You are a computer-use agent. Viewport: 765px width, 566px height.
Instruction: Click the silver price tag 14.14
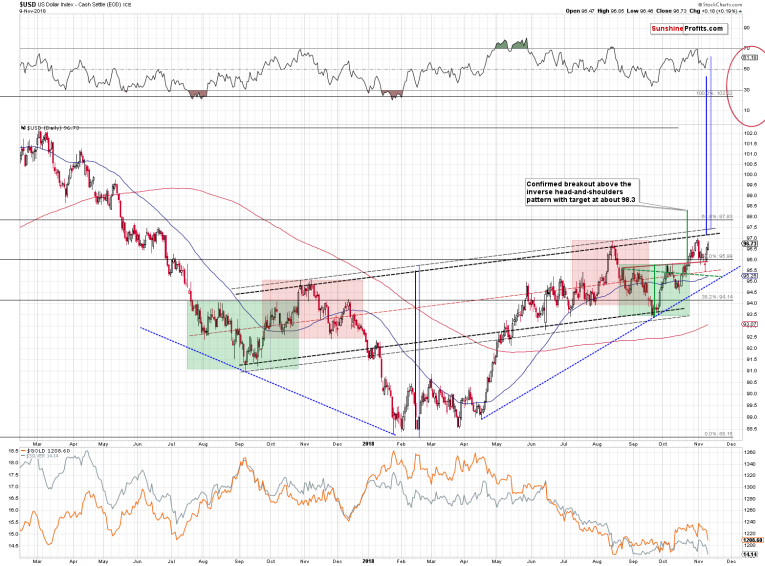750,554
